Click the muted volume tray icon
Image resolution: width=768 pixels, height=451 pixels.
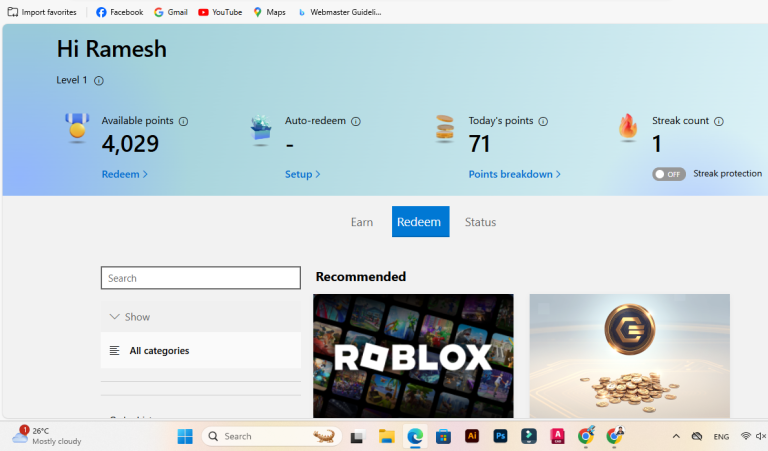(x=761, y=436)
